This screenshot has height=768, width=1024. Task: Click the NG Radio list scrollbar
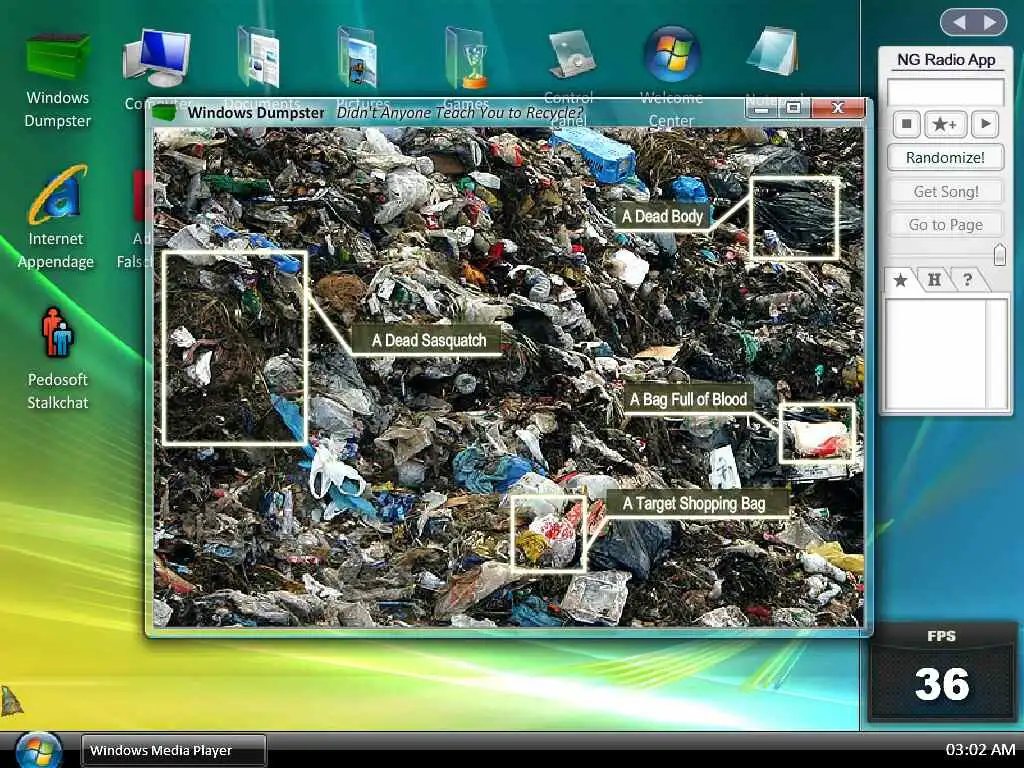click(x=997, y=353)
